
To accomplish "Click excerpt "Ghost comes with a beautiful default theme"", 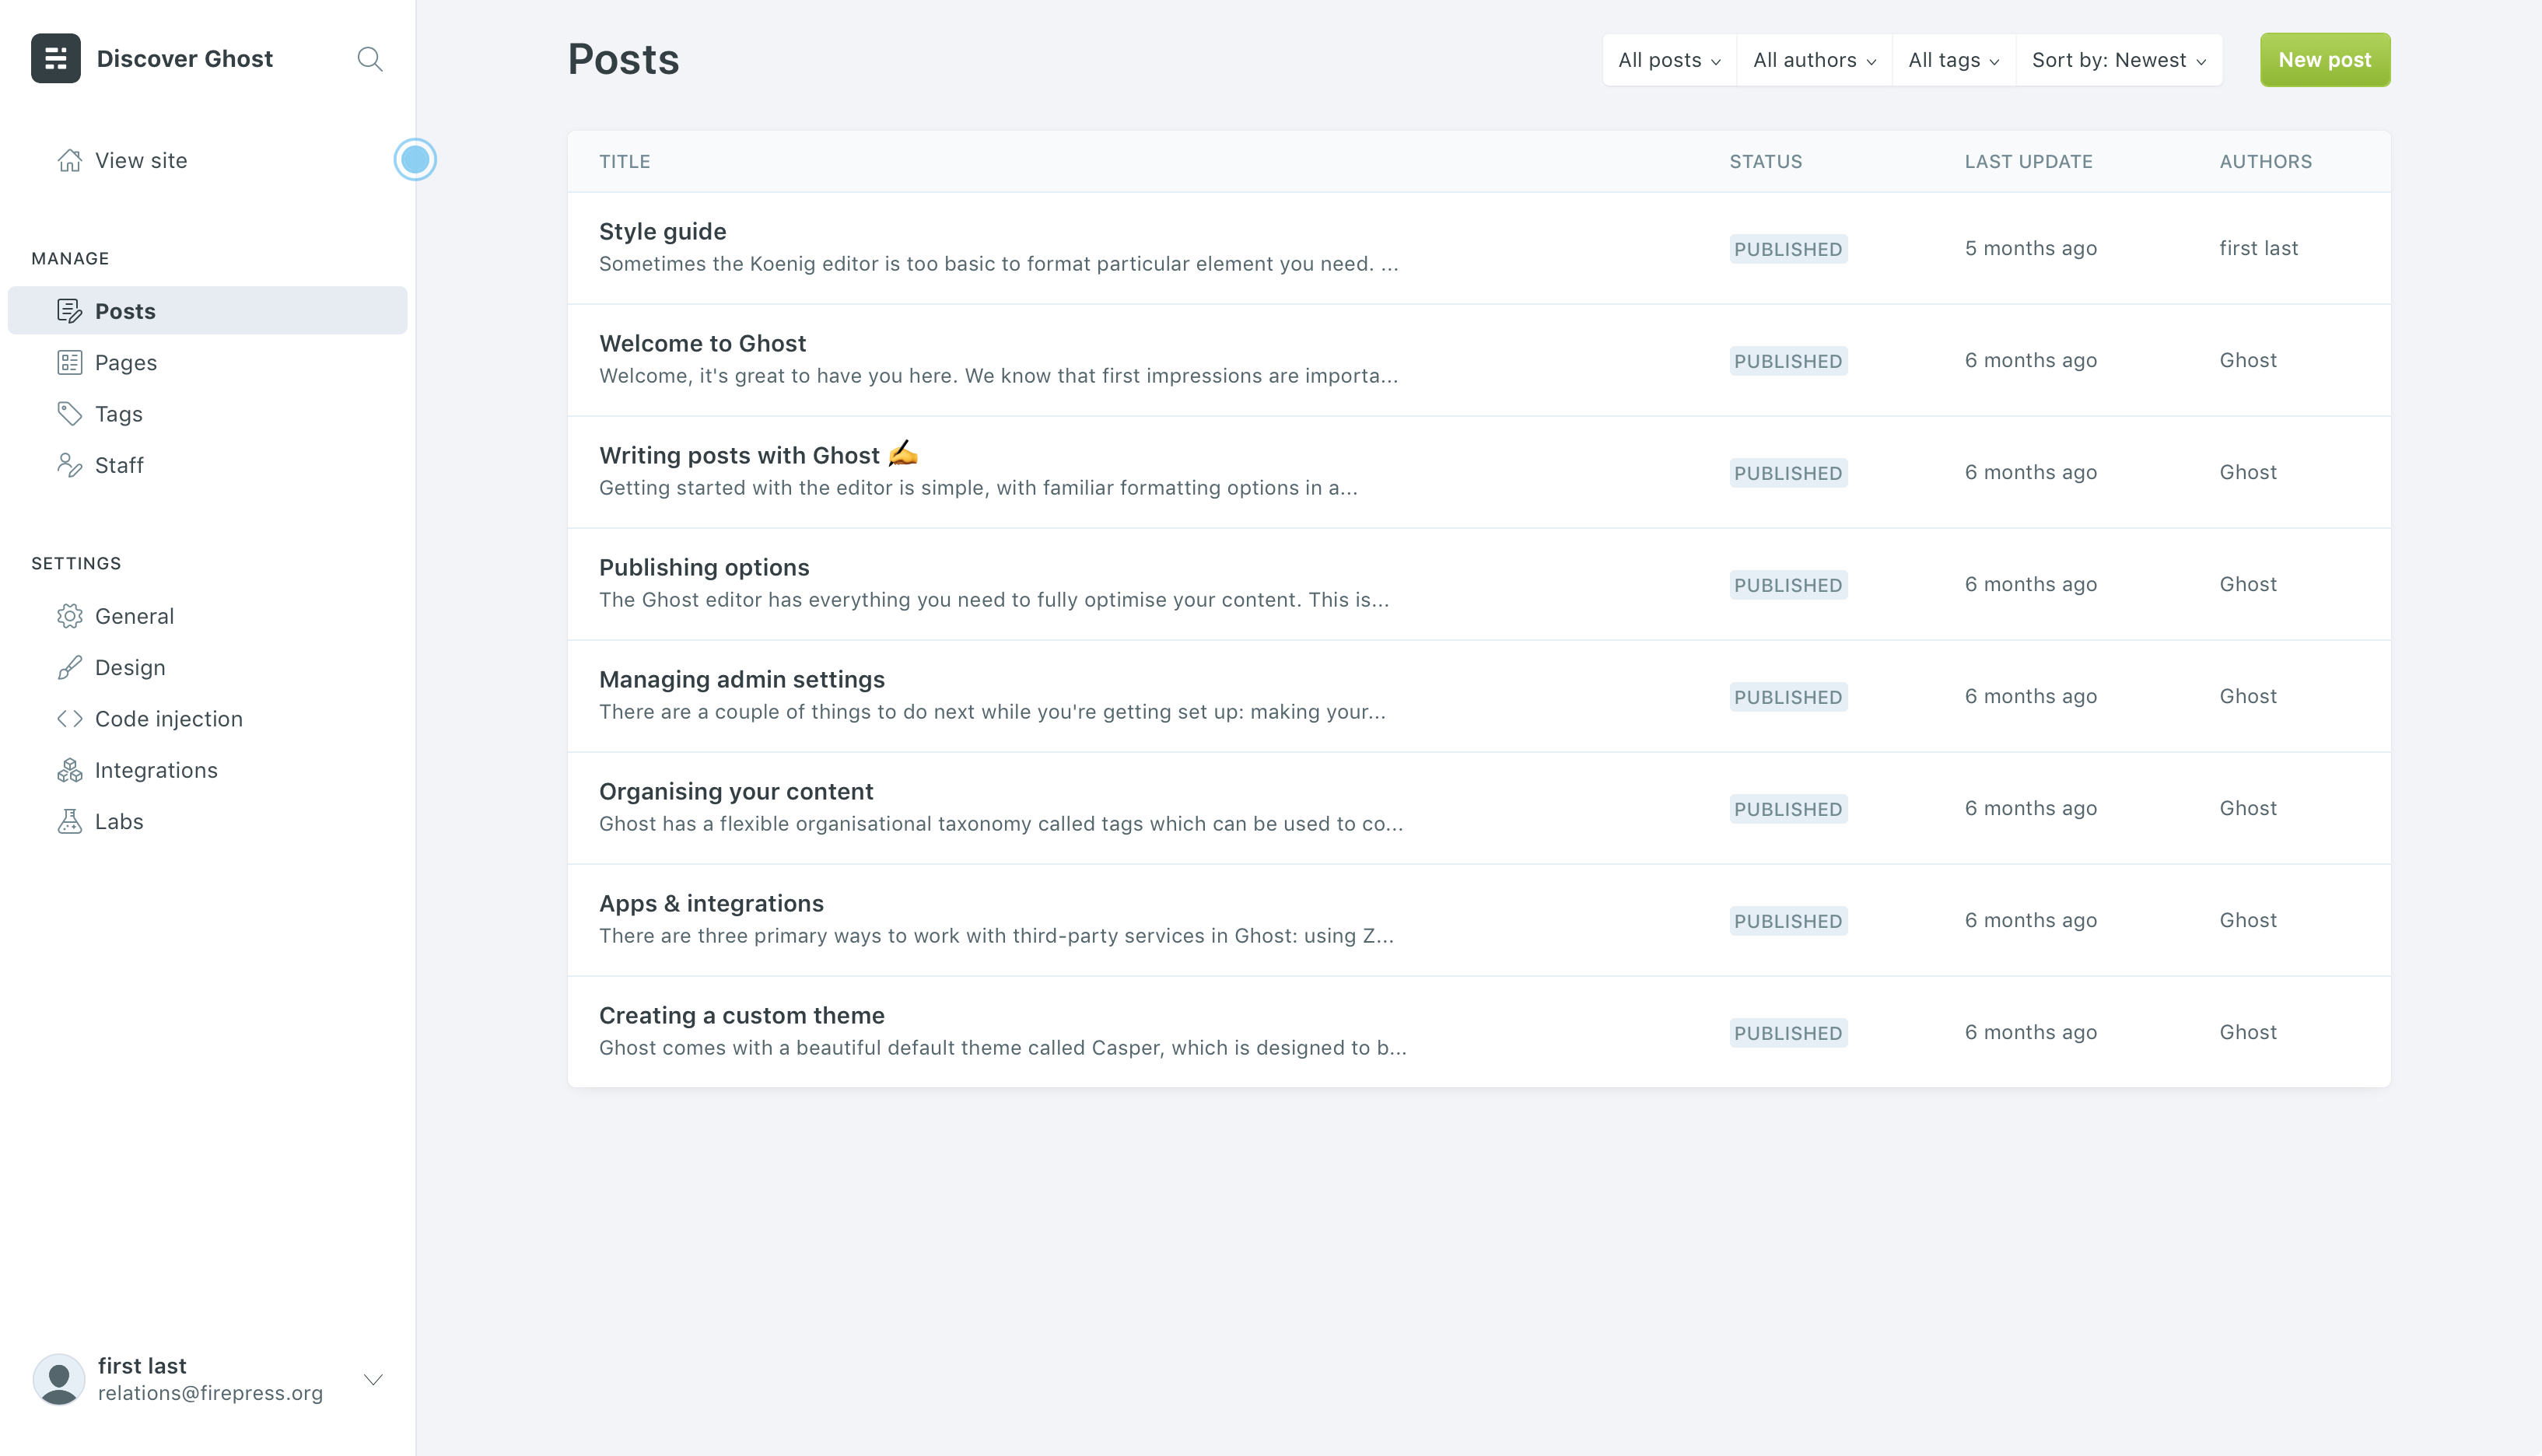I will click(x=1002, y=1048).
